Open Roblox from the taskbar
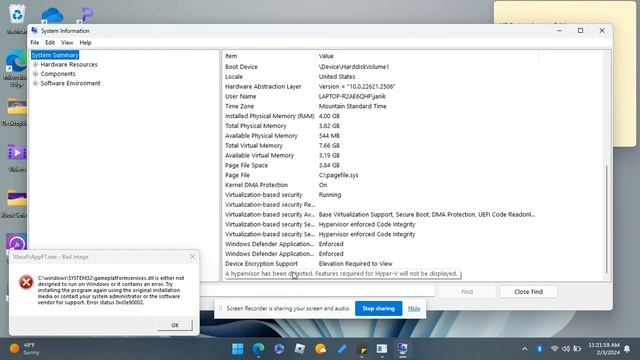The image size is (640, 360). (x=300, y=349)
